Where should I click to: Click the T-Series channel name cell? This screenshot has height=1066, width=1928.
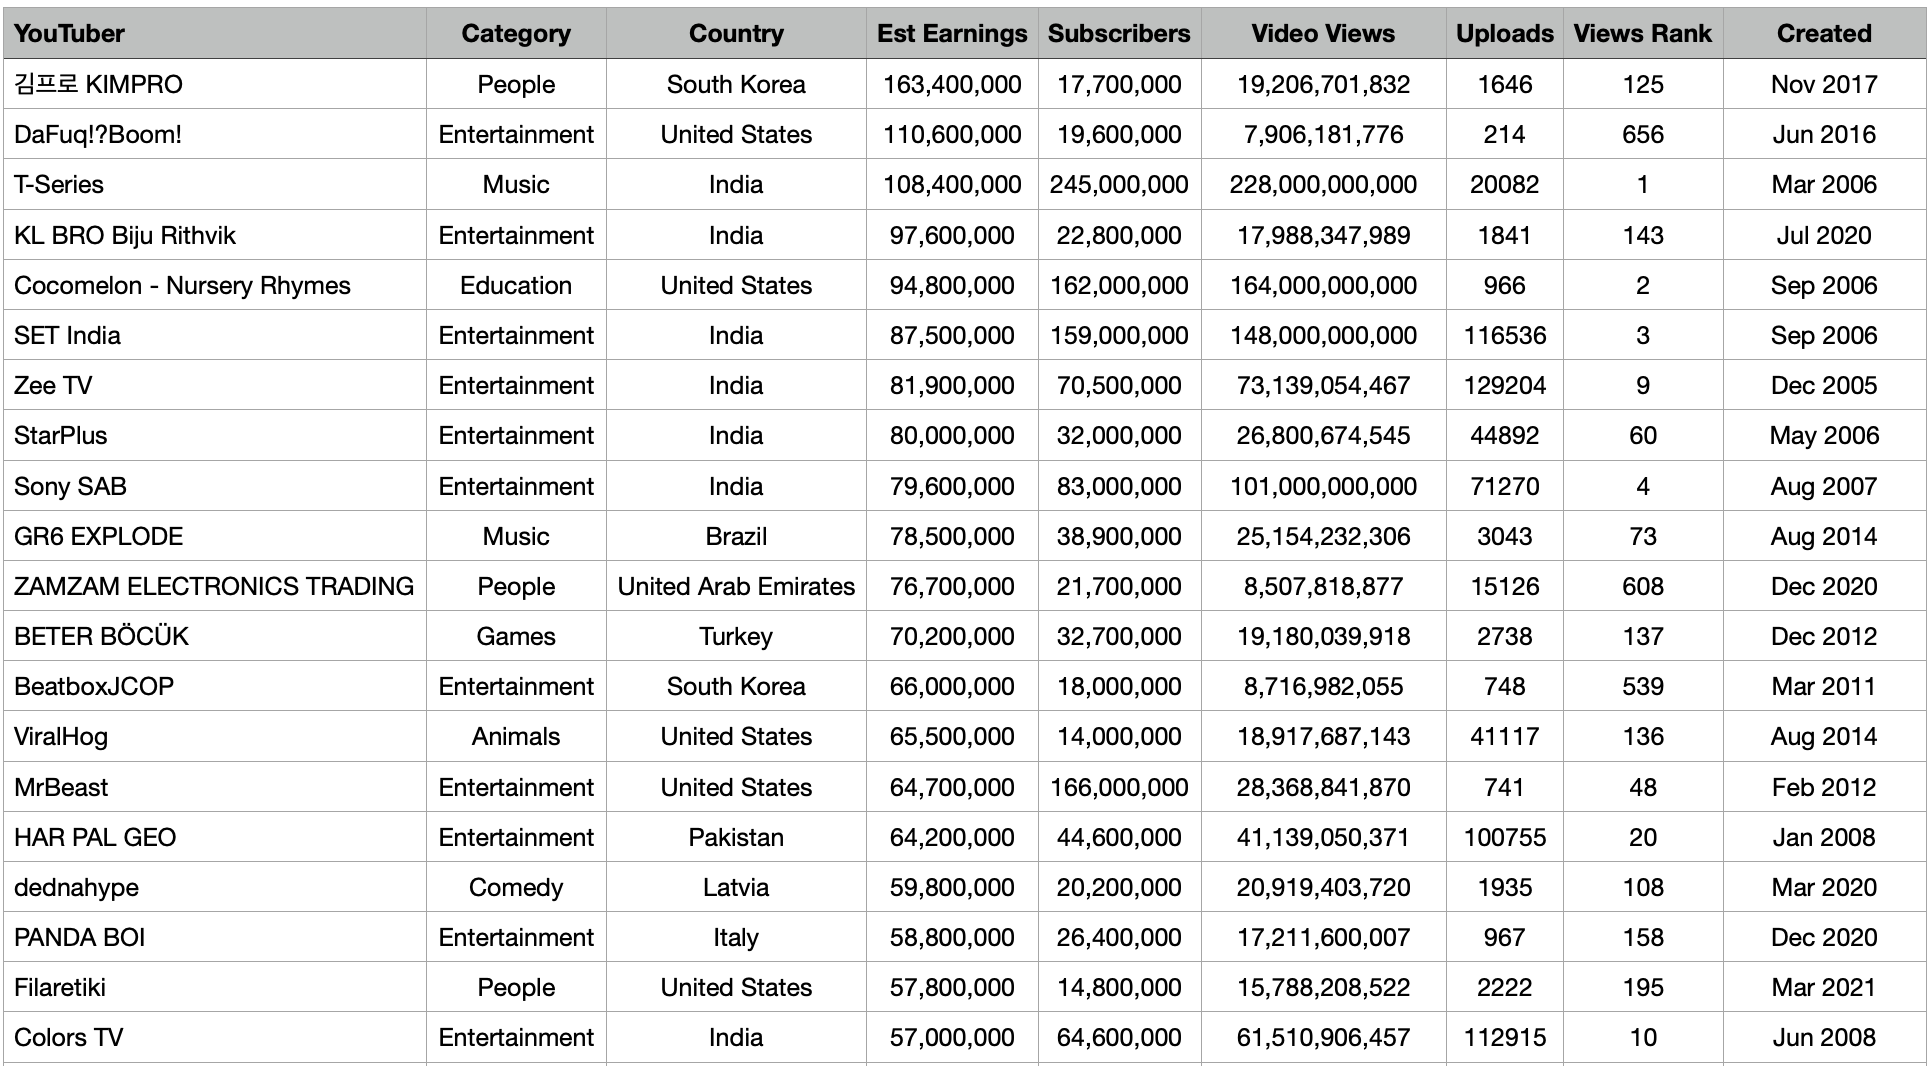click(x=215, y=184)
